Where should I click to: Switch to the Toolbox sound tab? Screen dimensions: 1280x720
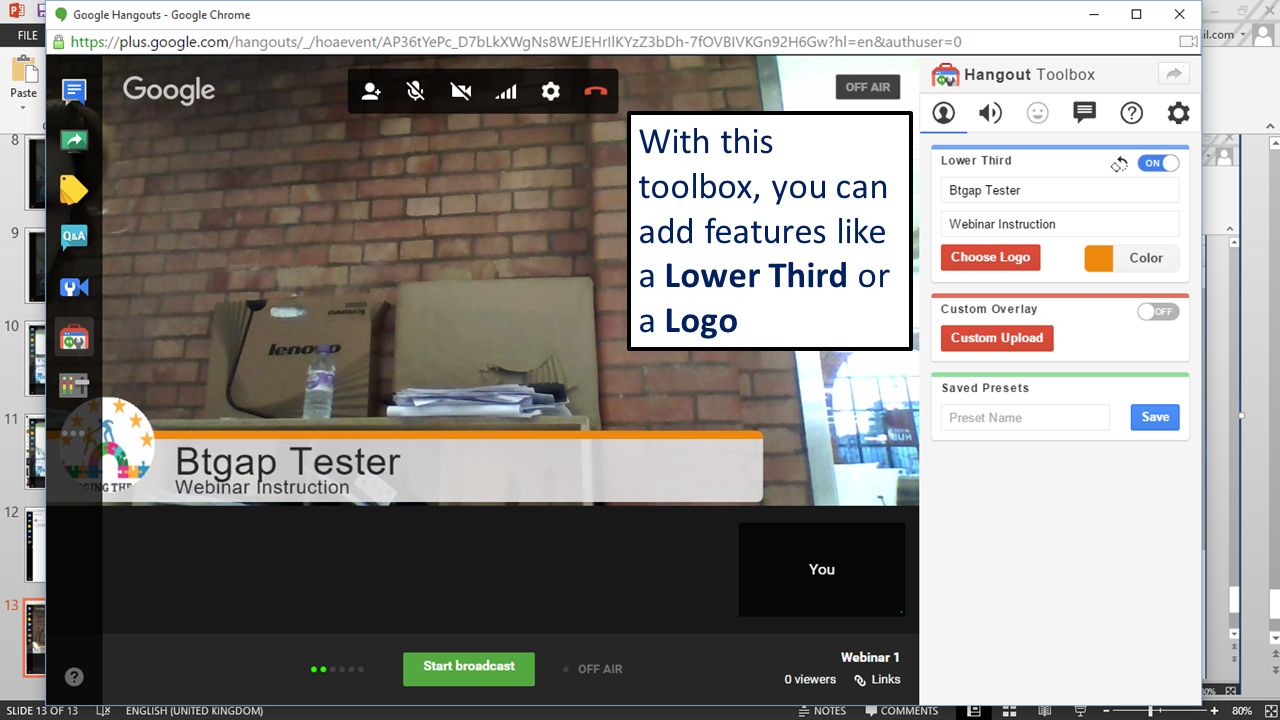[x=990, y=113]
